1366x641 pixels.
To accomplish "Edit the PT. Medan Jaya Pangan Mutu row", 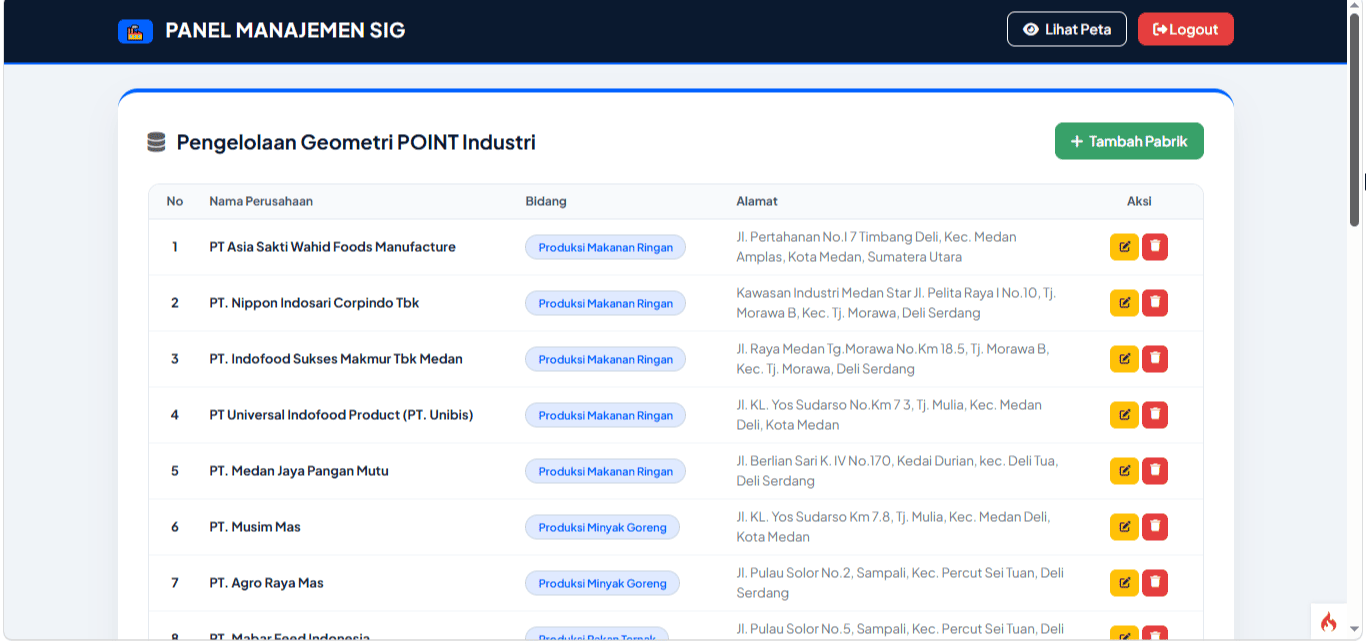I will coord(1124,471).
